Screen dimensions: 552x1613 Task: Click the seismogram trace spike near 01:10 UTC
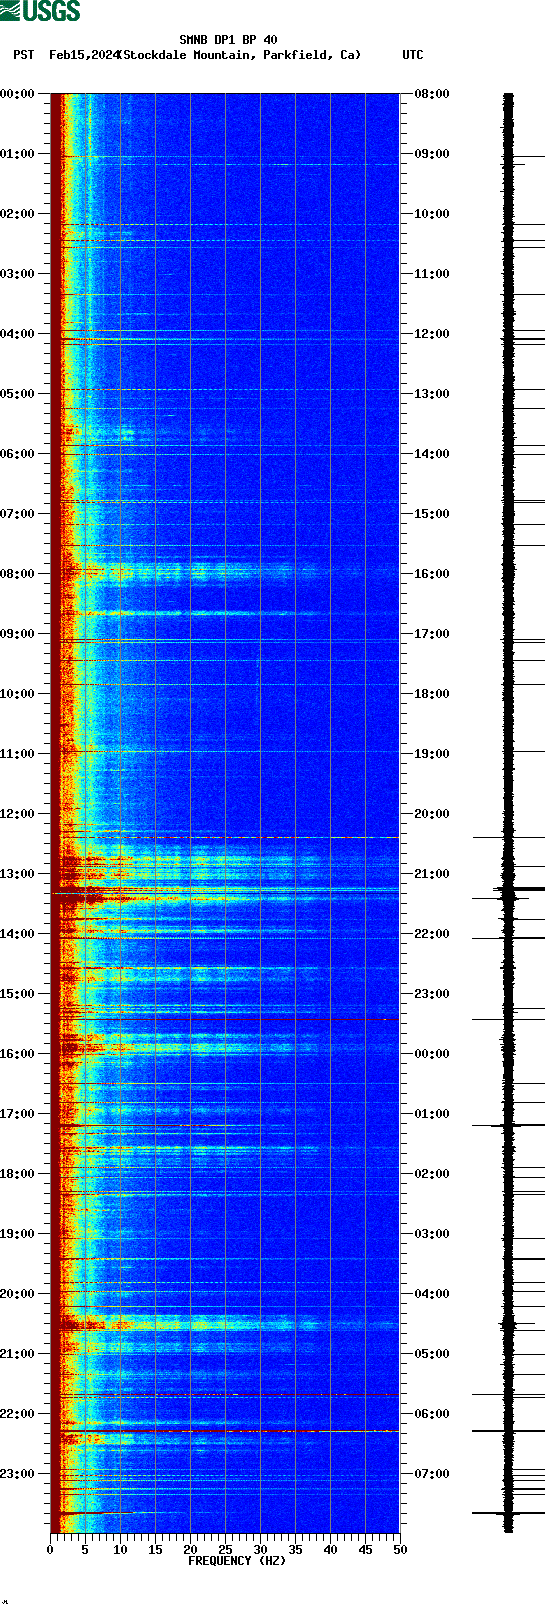tap(508, 1125)
